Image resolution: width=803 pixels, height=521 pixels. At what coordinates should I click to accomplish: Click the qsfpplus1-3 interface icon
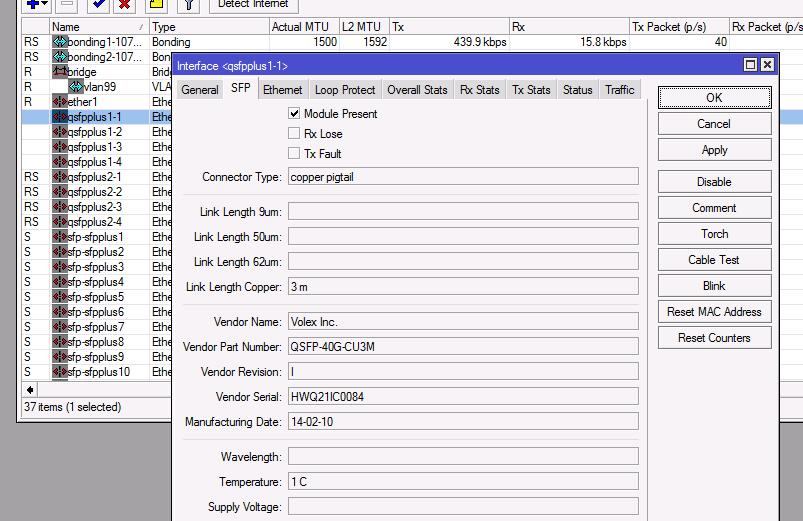click(59, 147)
